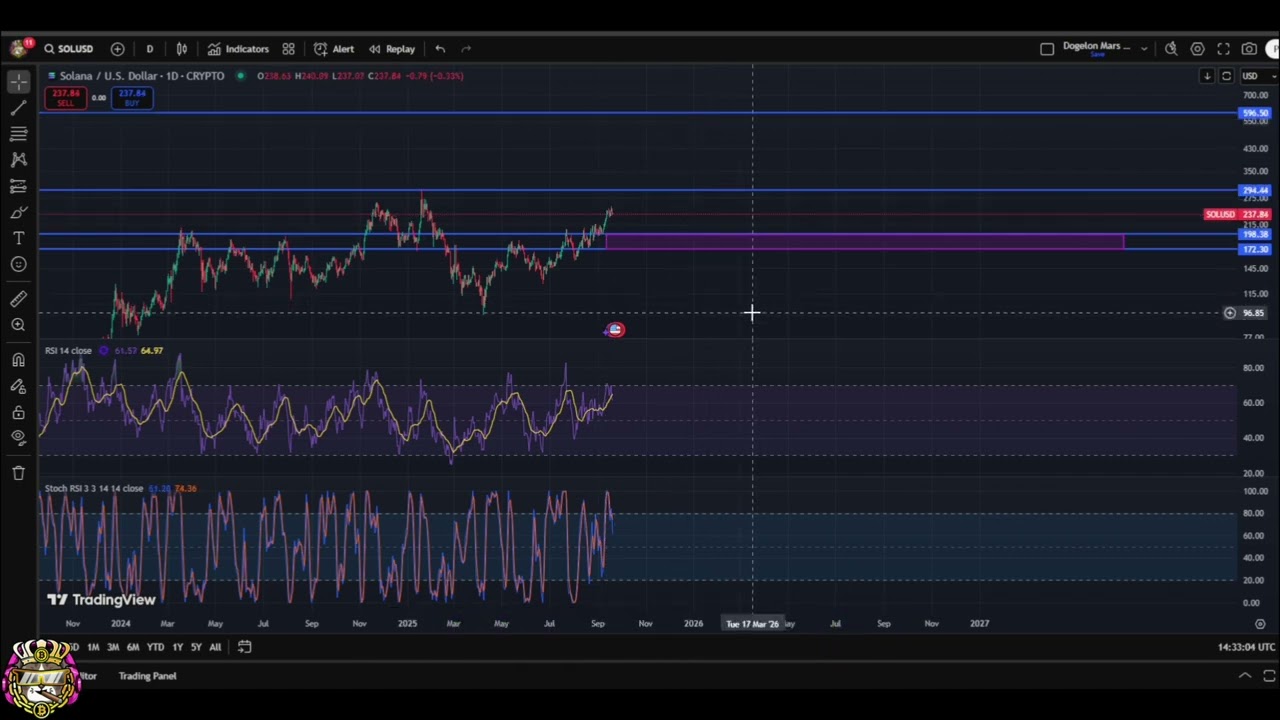Open the D timeframe interval selector

[150, 49]
